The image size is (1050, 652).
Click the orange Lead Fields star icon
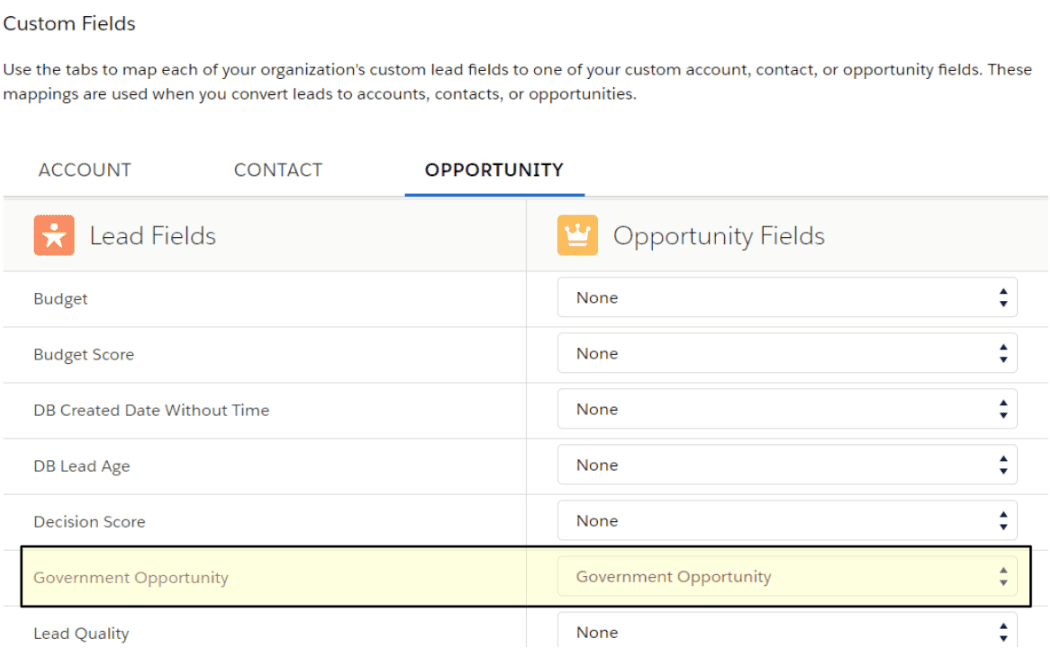click(x=54, y=236)
